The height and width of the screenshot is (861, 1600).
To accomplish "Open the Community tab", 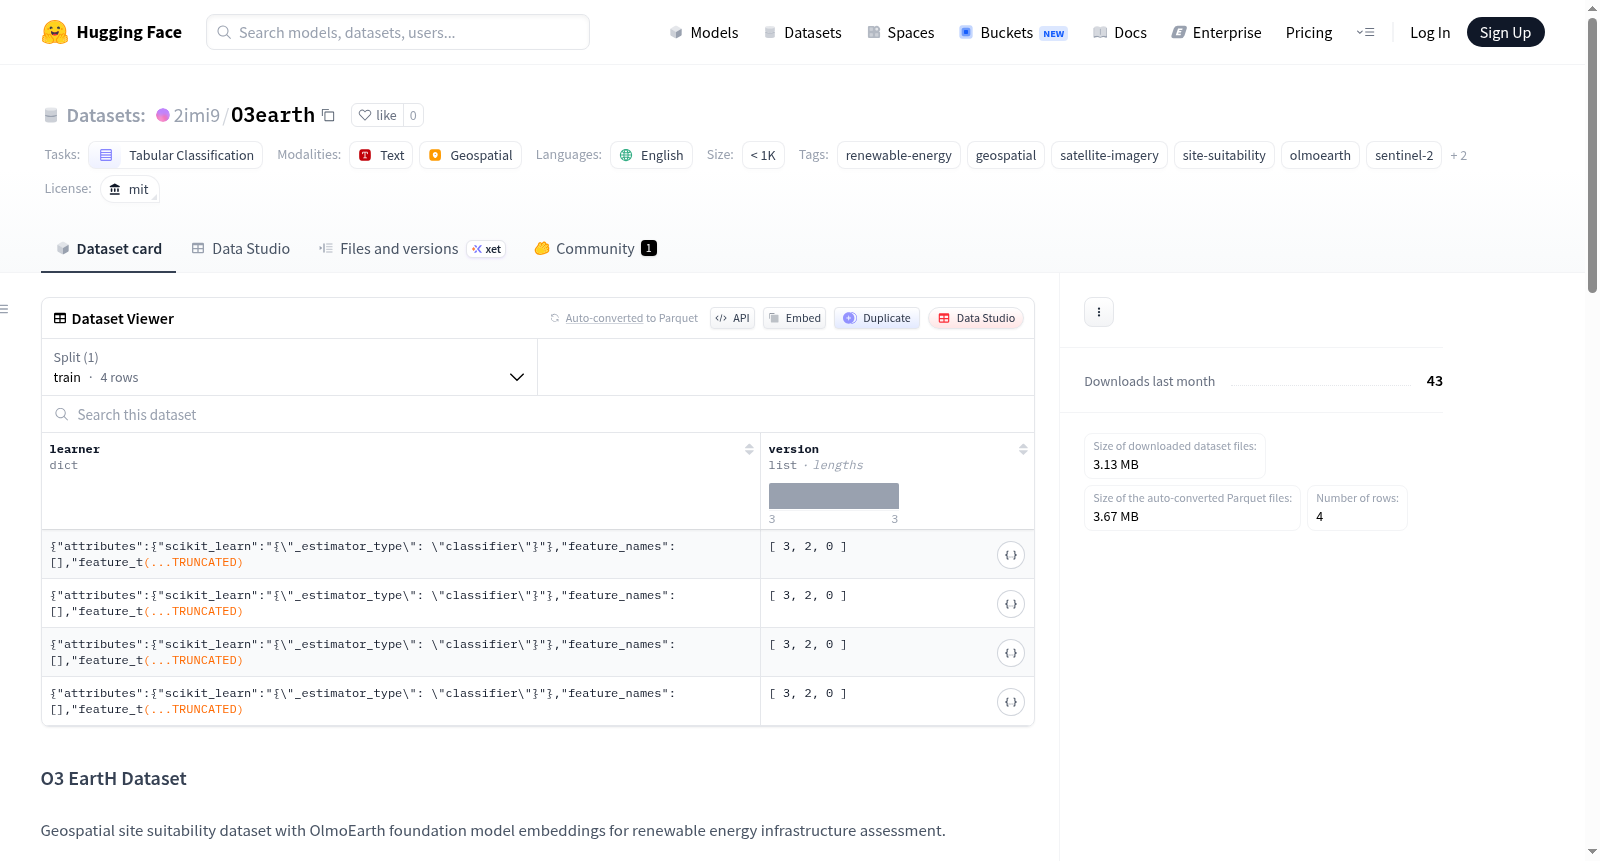I will pos(595,249).
